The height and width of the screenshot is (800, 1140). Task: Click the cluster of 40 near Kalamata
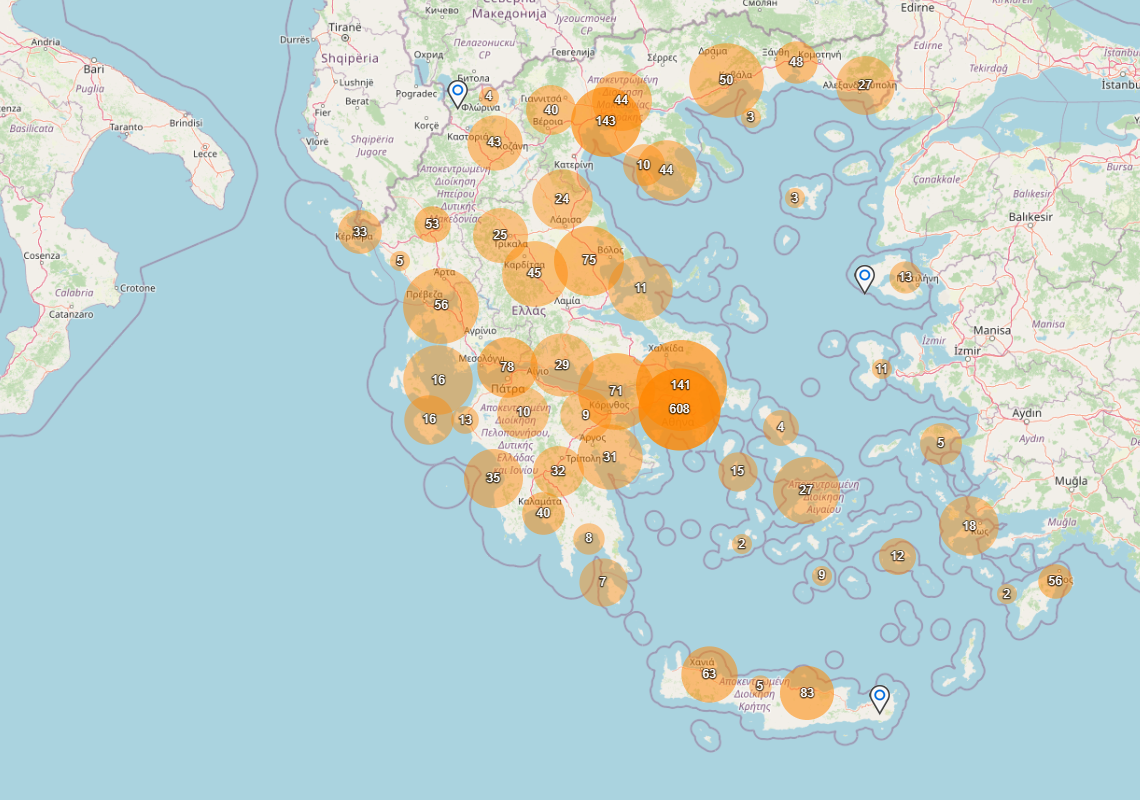542,512
